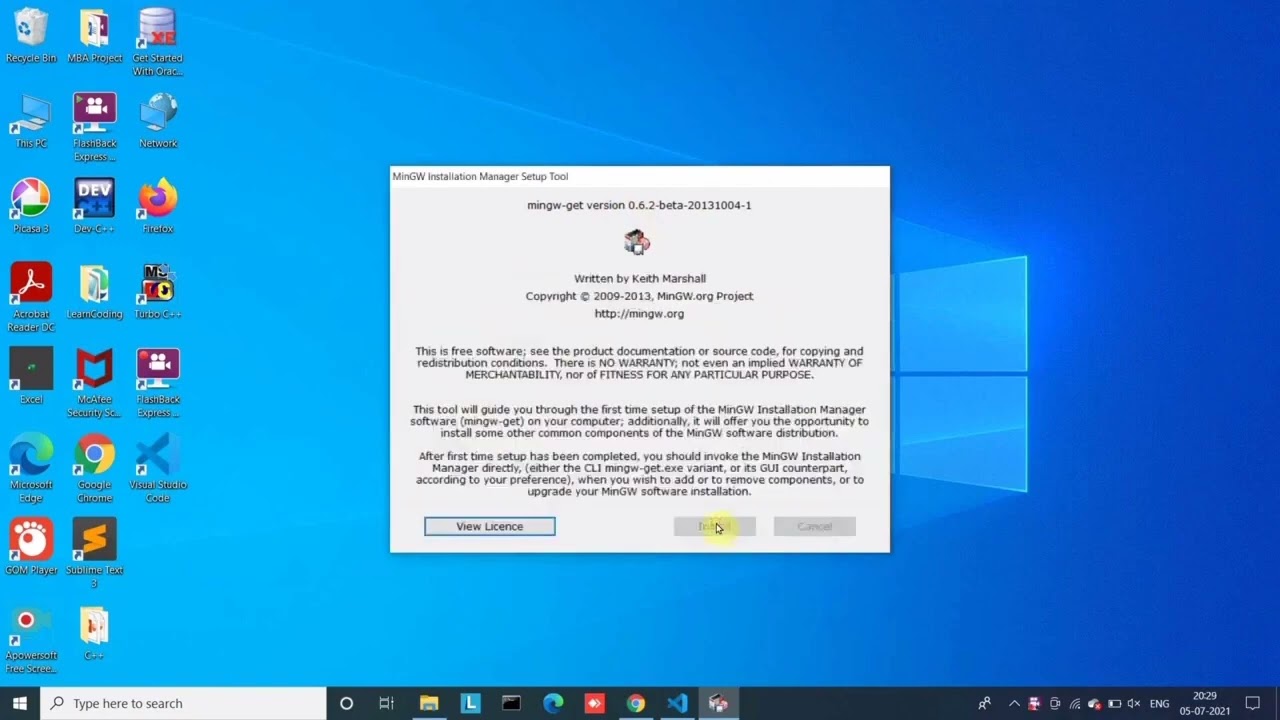
Task: Click MinGW installer taskbar icon
Action: (x=718, y=703)
